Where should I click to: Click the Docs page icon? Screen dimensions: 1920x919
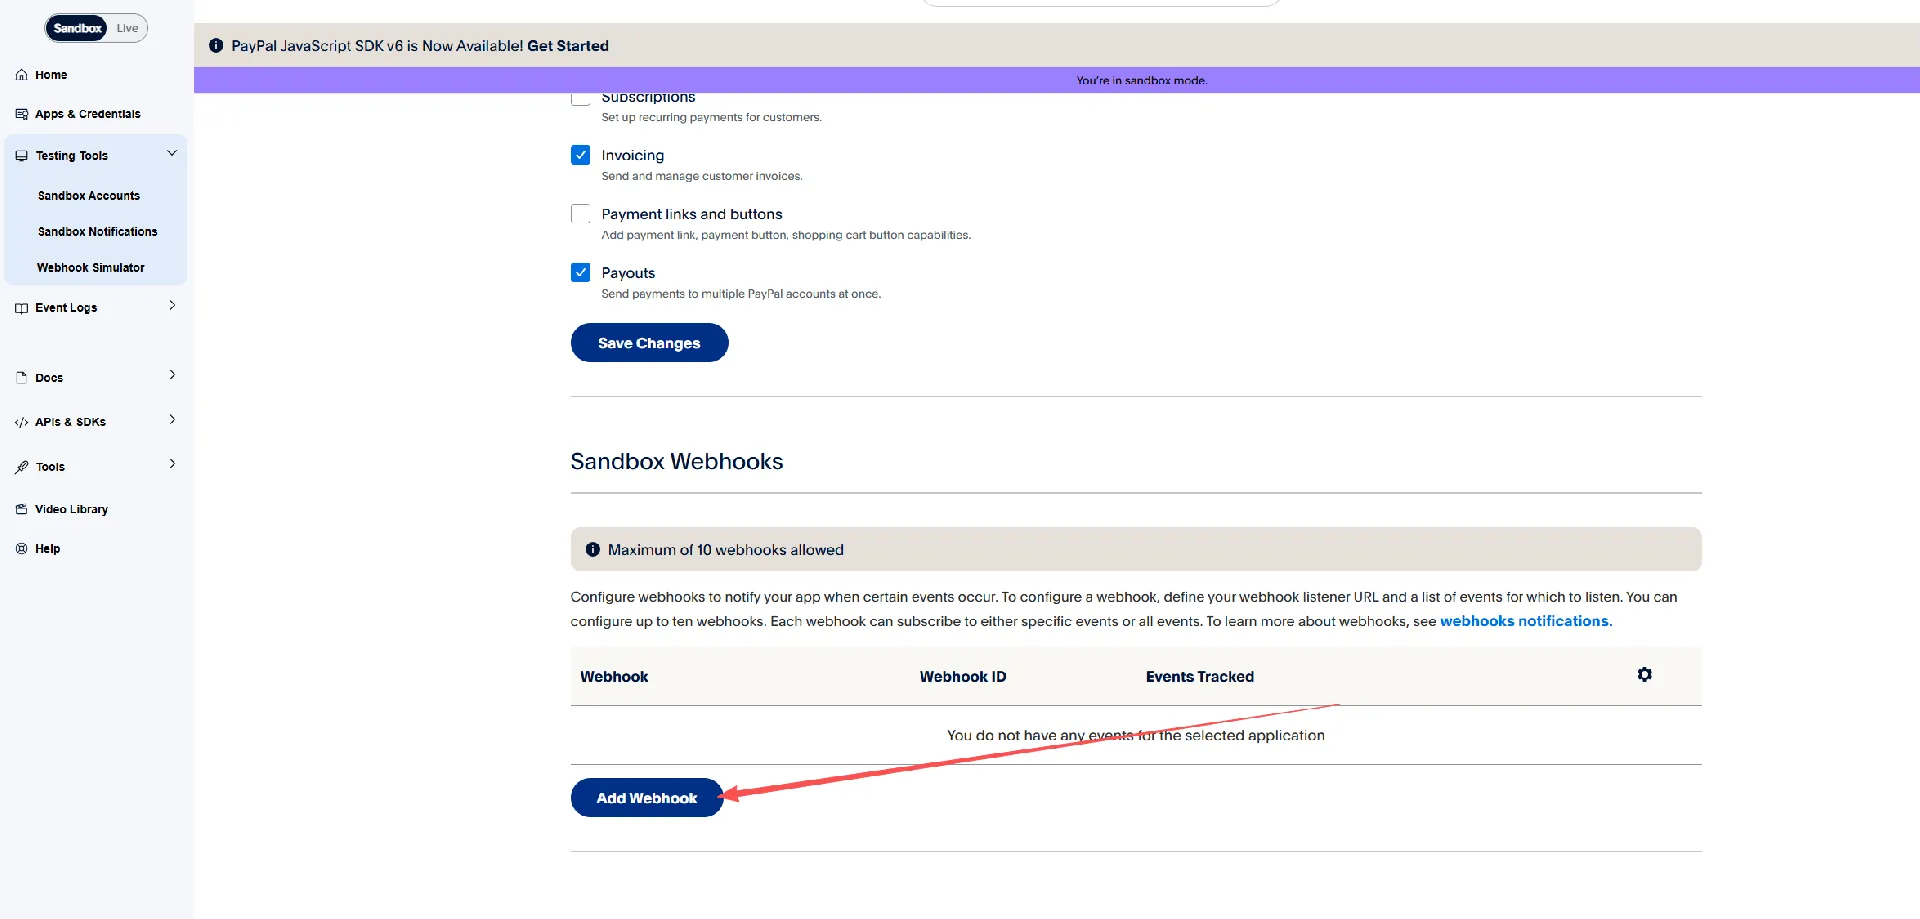[22, 378]
